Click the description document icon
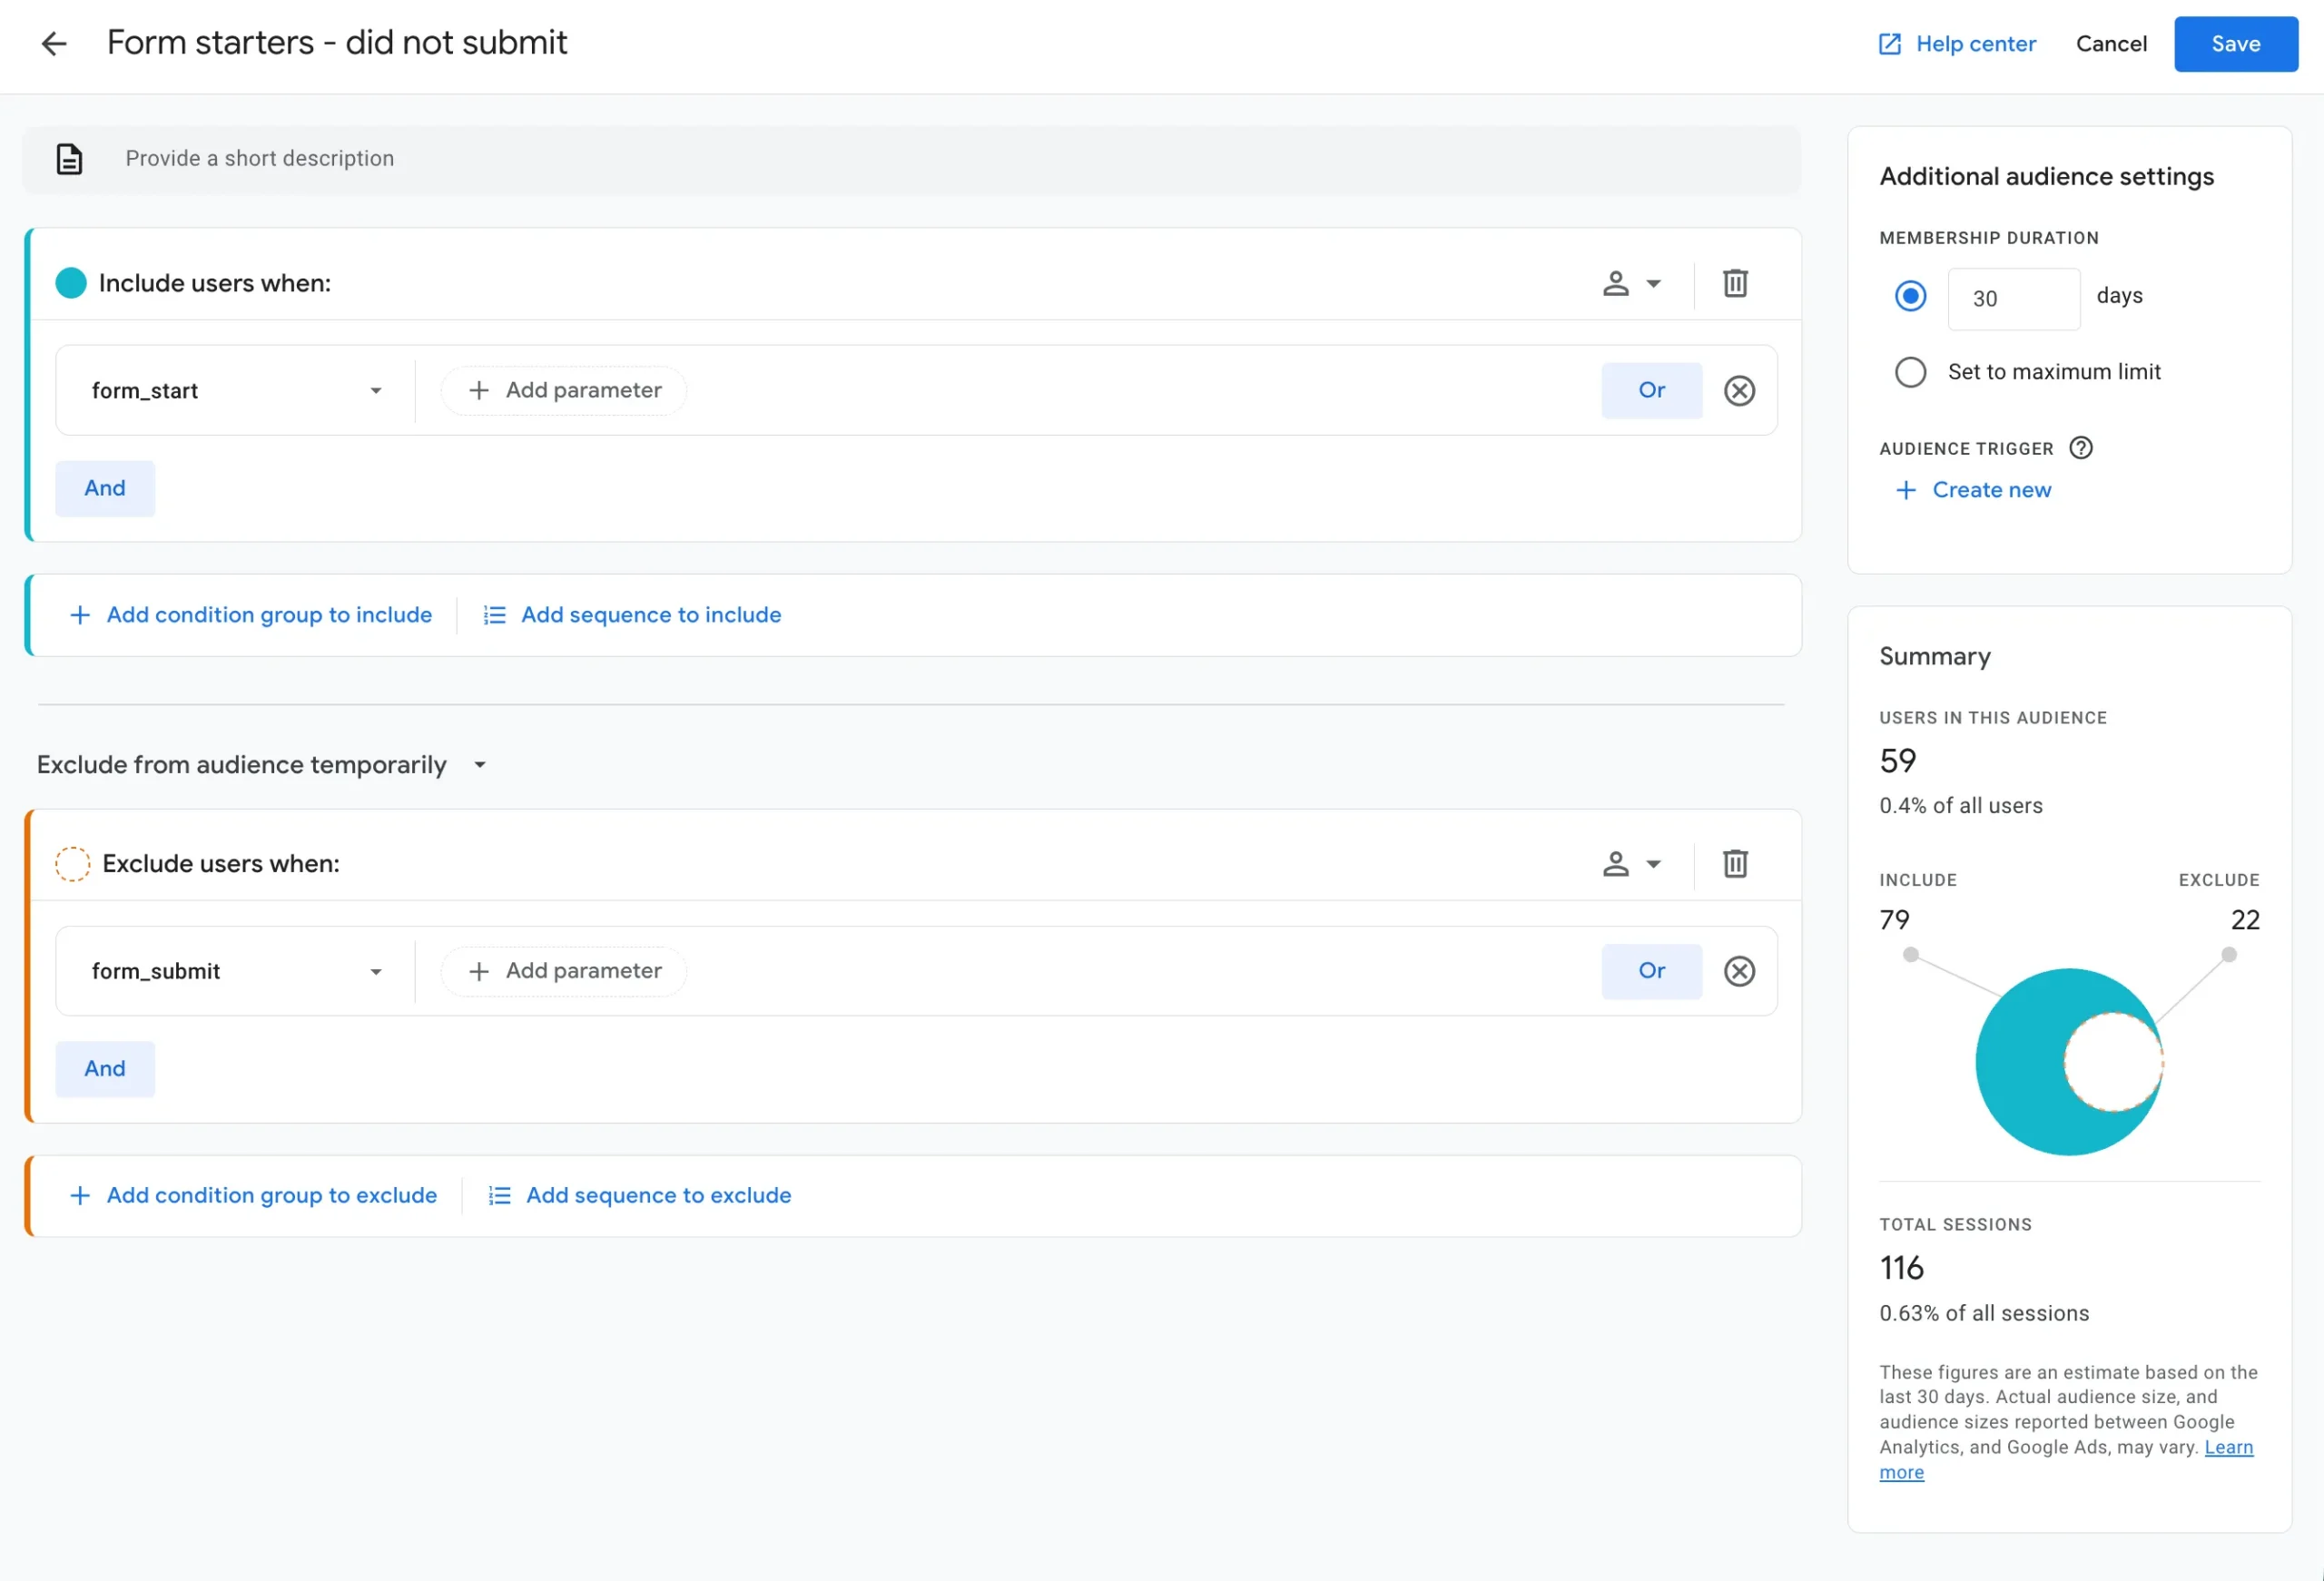Viewport: 2324px width, 1581px height. click(68, 159)
